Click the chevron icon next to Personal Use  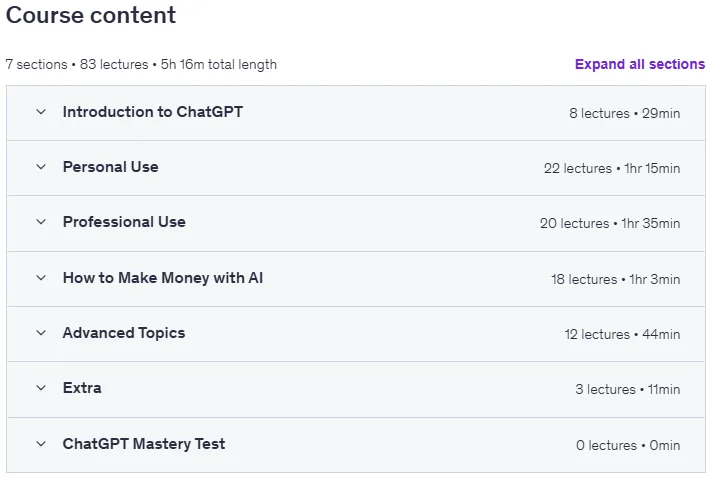pos(41,167)
